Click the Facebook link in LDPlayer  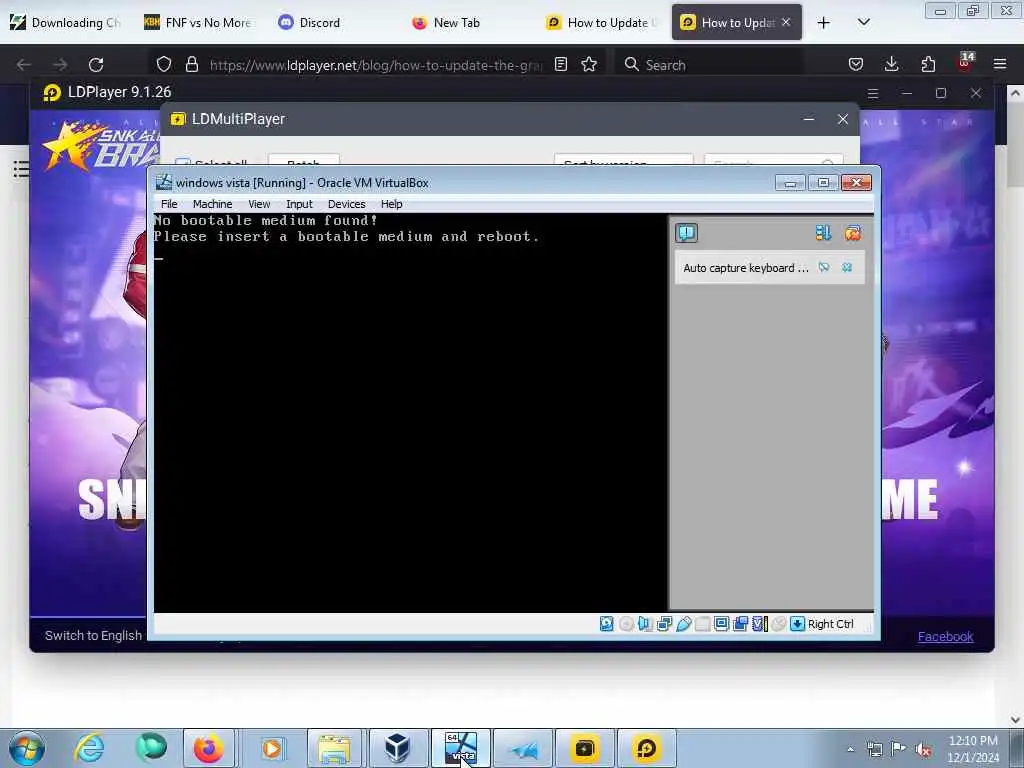(x=945, y=636)
